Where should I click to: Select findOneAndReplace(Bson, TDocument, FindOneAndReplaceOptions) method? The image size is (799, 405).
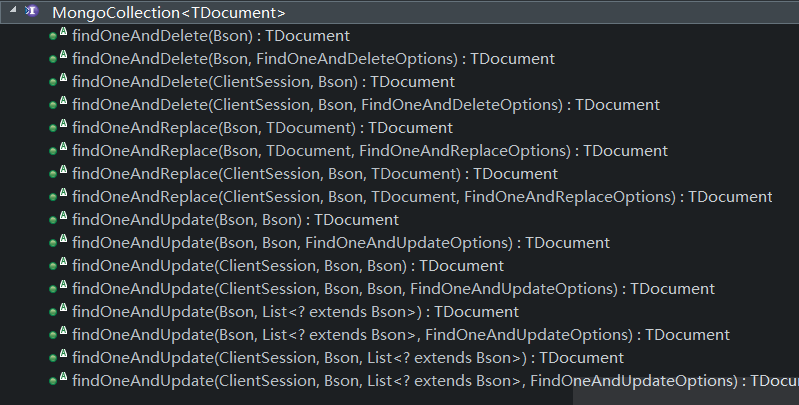(370, 151)
